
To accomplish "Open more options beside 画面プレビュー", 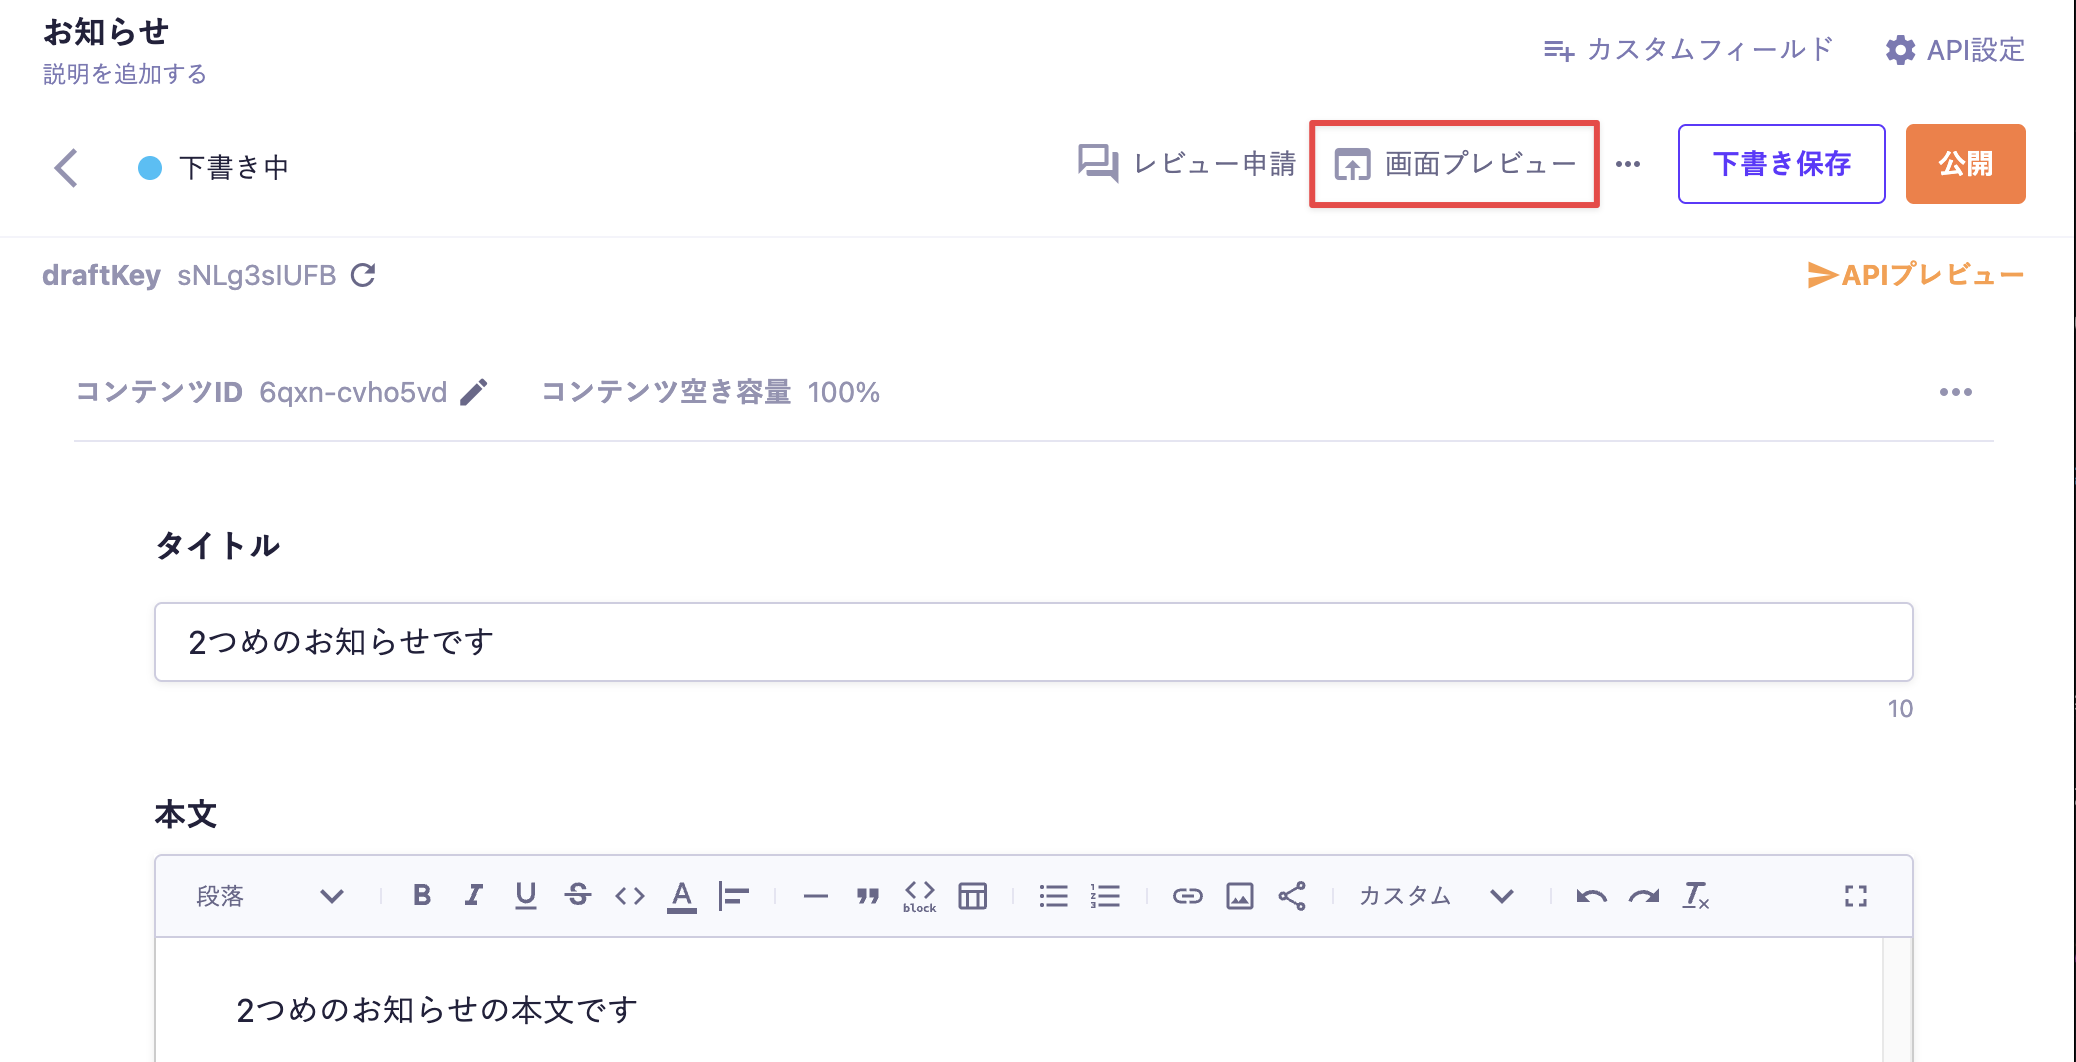I will click(1628, 164).
